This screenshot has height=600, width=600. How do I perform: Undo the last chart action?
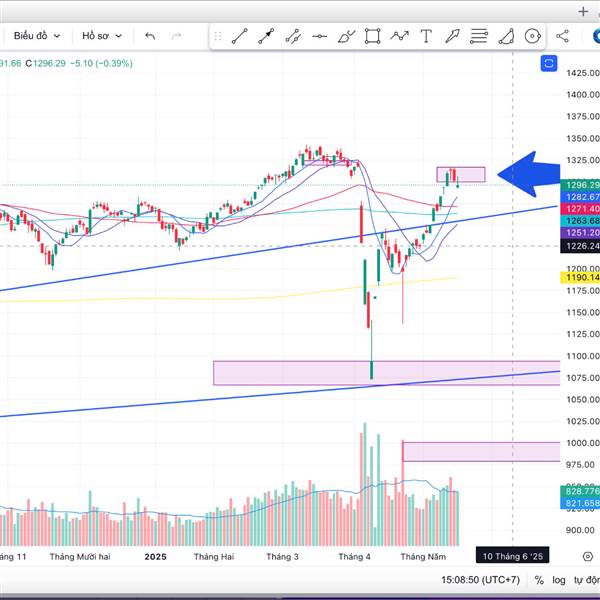pos(150,36)
